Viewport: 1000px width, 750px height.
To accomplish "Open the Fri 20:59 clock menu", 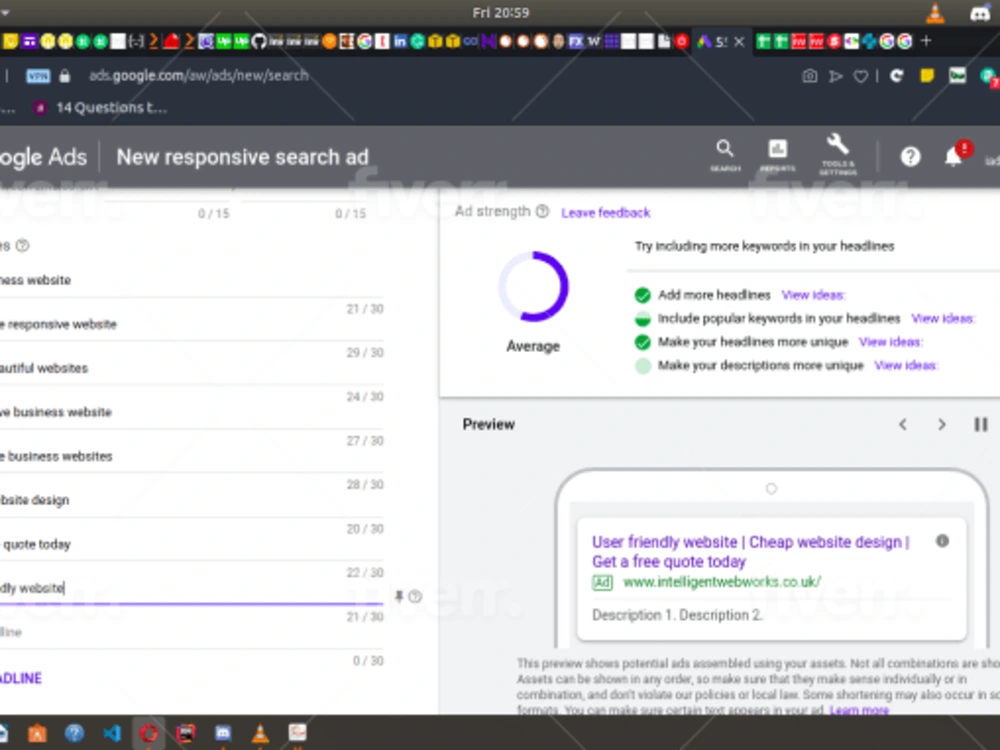I will [501, 12].
